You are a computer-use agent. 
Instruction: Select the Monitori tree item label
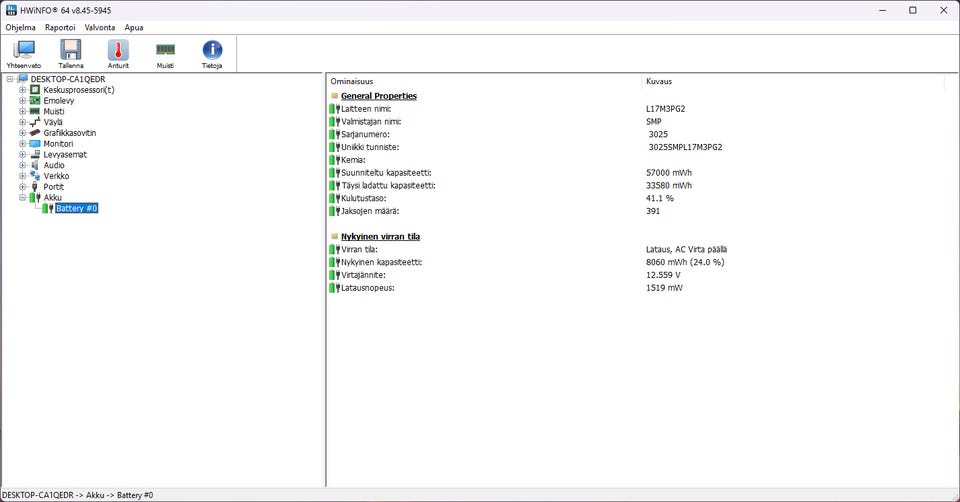click(x=58, y=143)
